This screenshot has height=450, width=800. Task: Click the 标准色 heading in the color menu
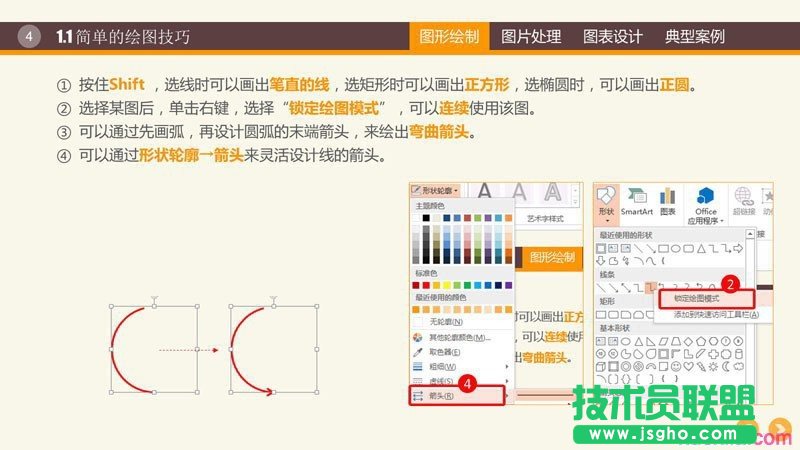click(426, 273)
